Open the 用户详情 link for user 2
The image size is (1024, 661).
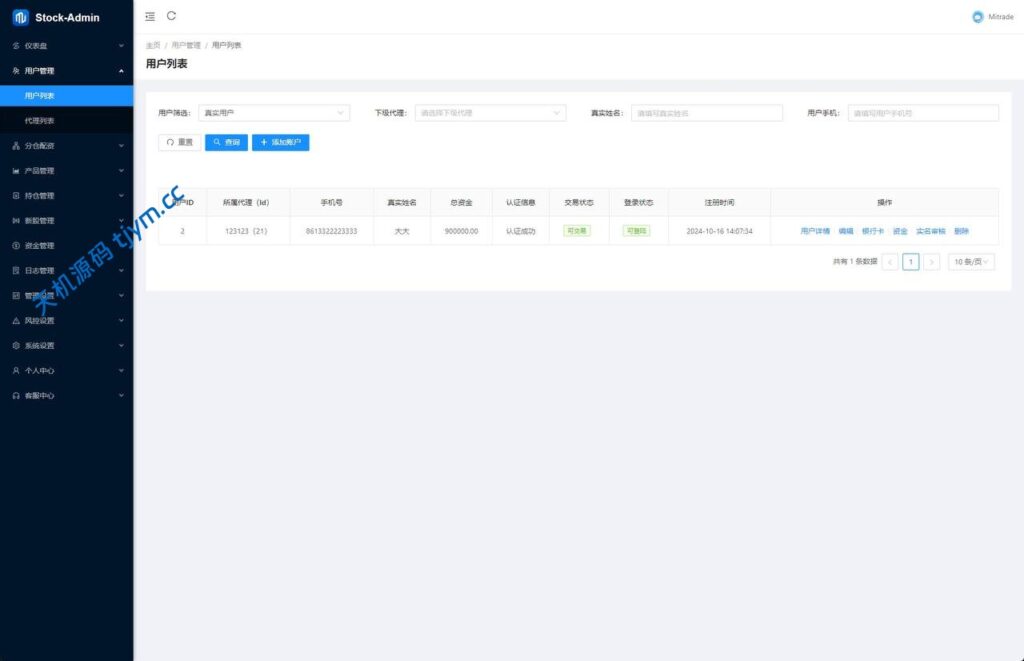(x=815, y=231)
